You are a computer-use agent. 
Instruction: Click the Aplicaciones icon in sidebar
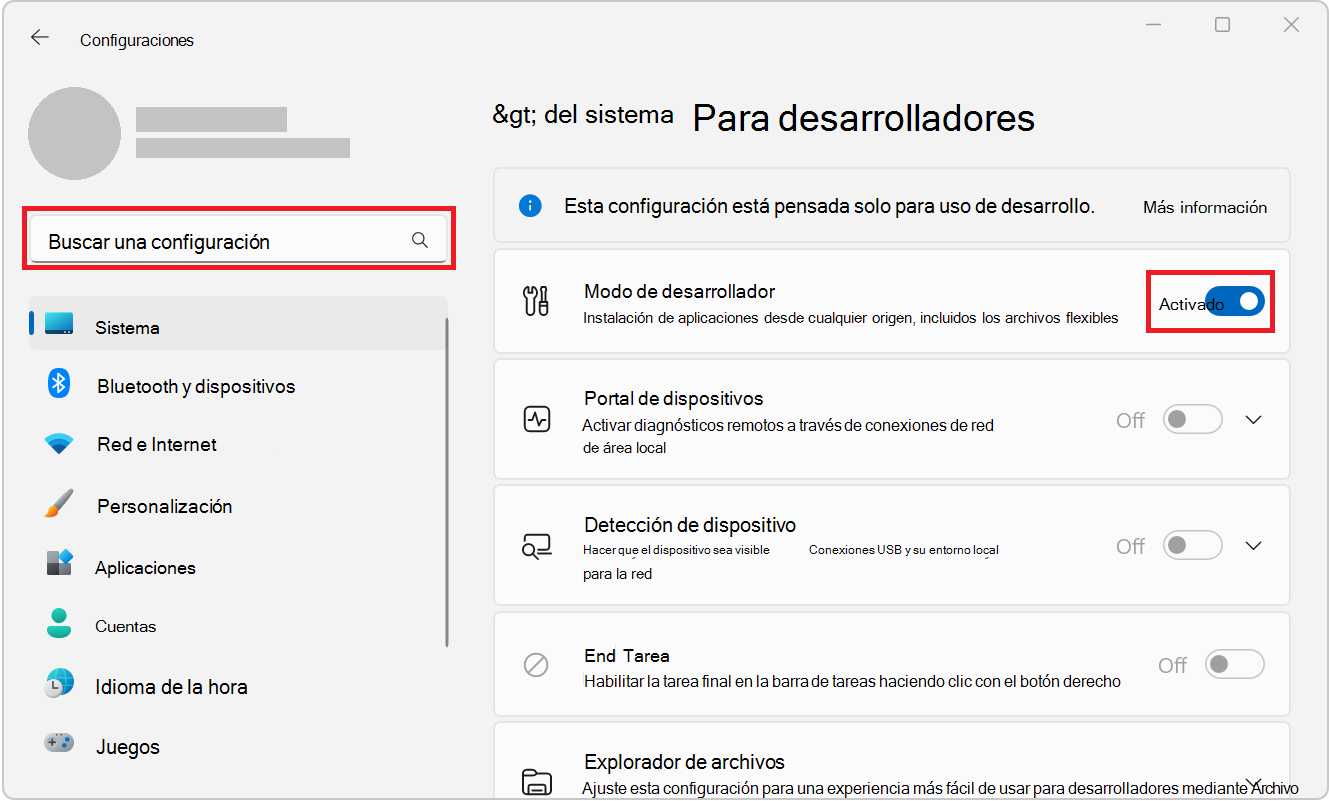point(58,566)
